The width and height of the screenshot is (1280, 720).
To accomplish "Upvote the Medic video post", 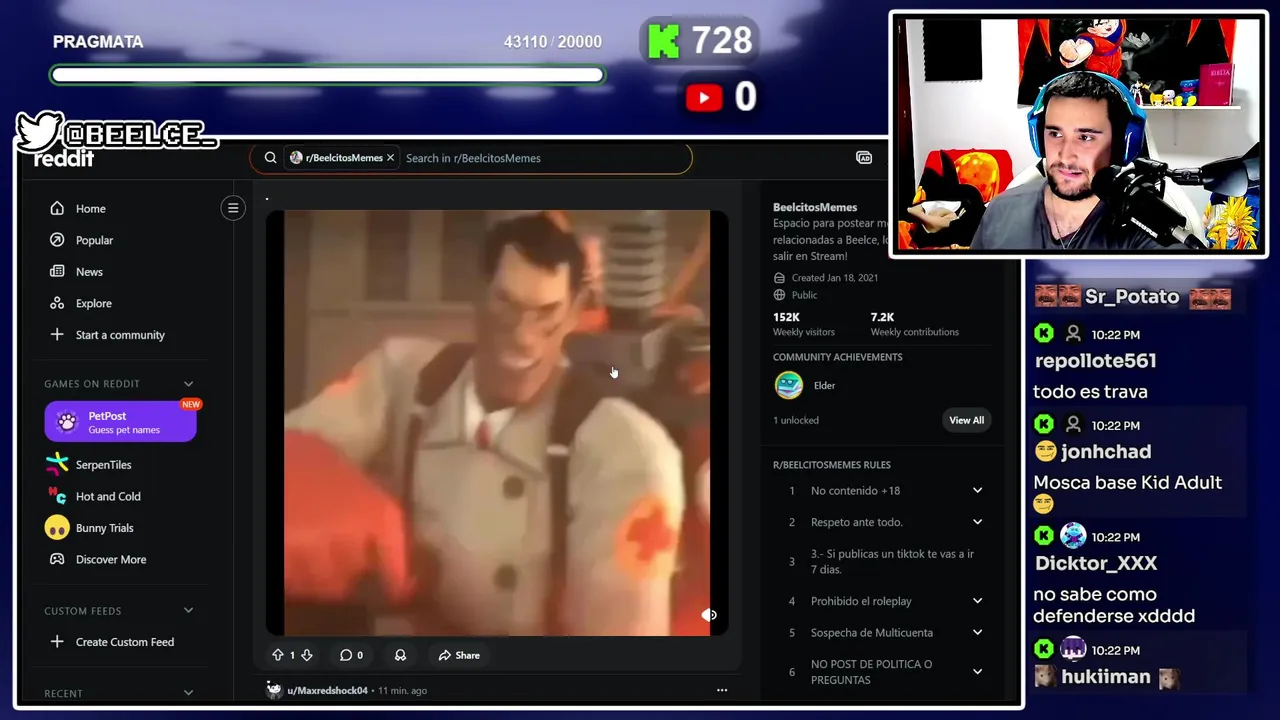I will pos(278,655).
